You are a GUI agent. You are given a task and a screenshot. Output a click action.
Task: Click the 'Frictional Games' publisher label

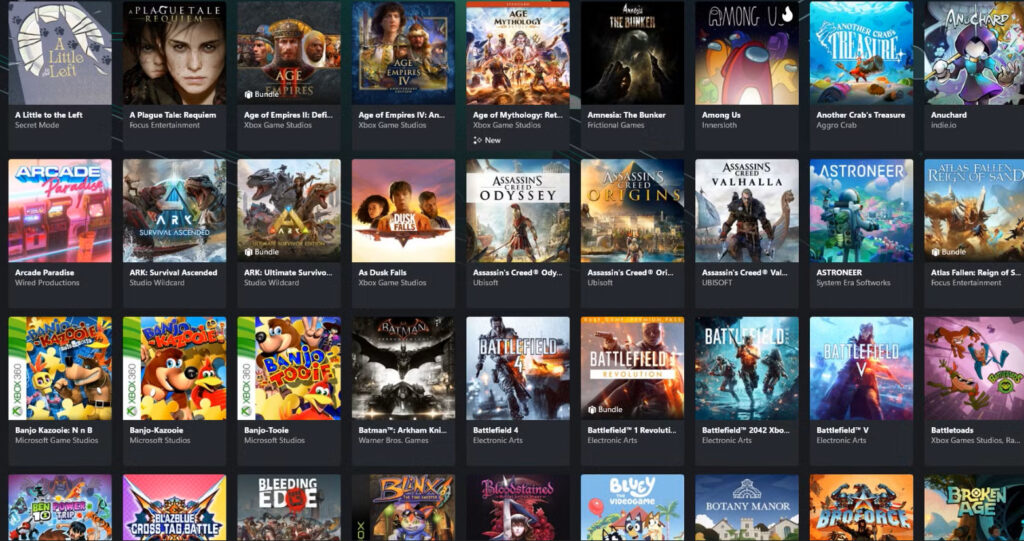coord(616,125)
